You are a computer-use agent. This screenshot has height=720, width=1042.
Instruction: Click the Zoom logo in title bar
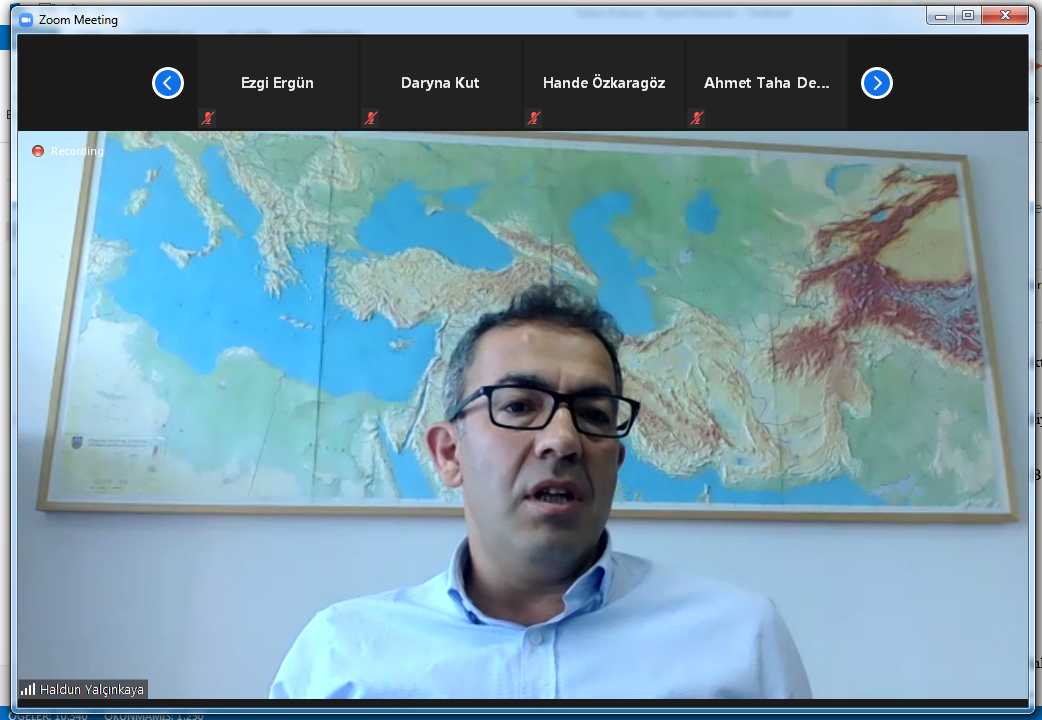(26, 19)
